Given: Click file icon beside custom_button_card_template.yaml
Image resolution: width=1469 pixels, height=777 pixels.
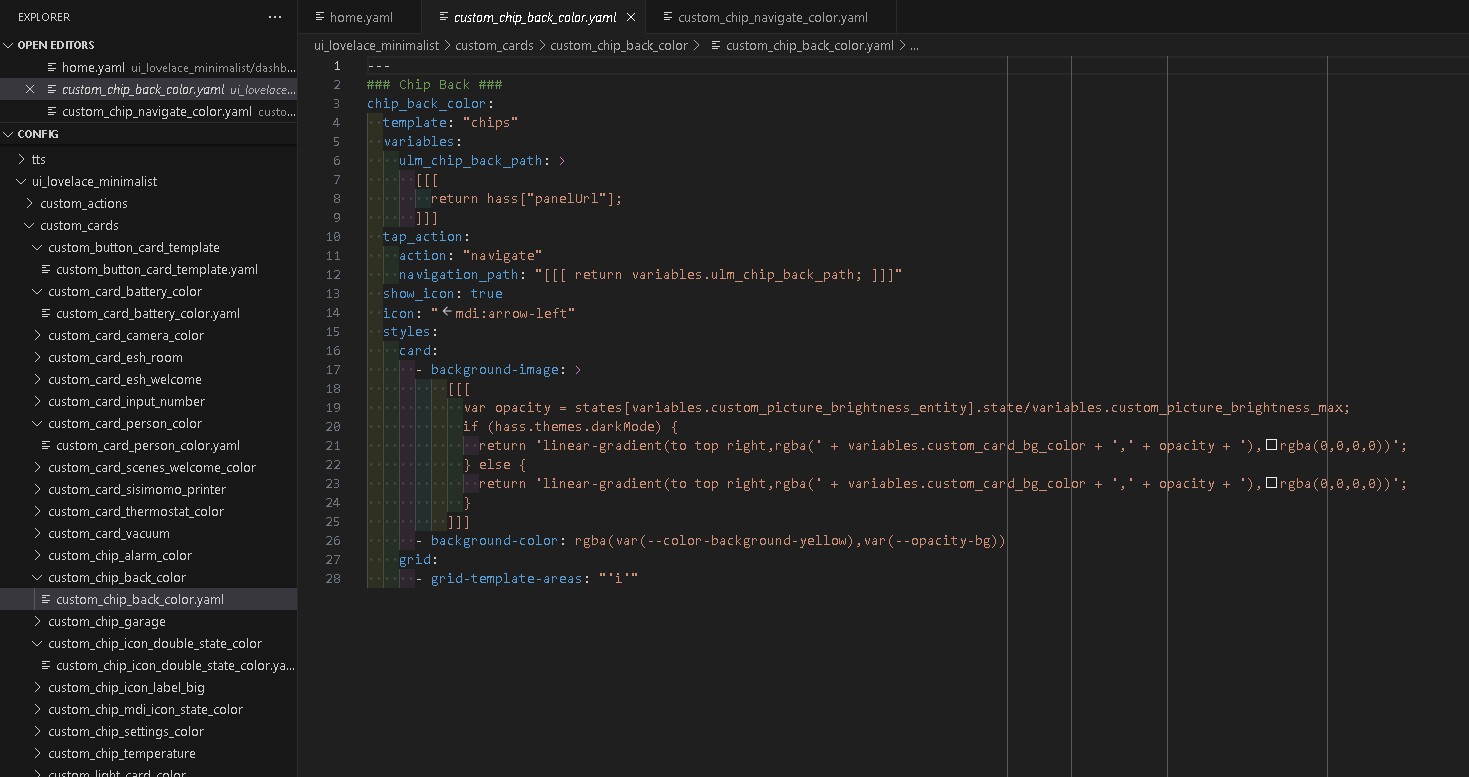Looking at the screenshot, I should [46, 269].
